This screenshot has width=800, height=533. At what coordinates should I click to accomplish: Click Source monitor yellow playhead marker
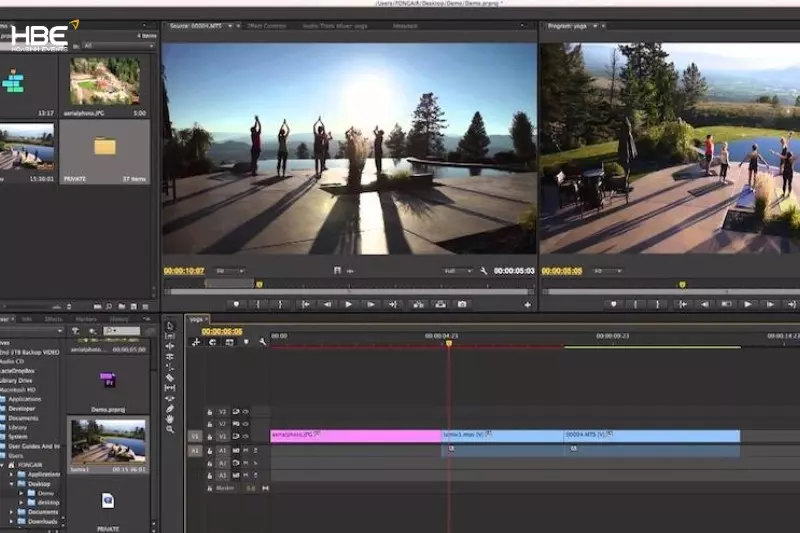click(259, 284)
